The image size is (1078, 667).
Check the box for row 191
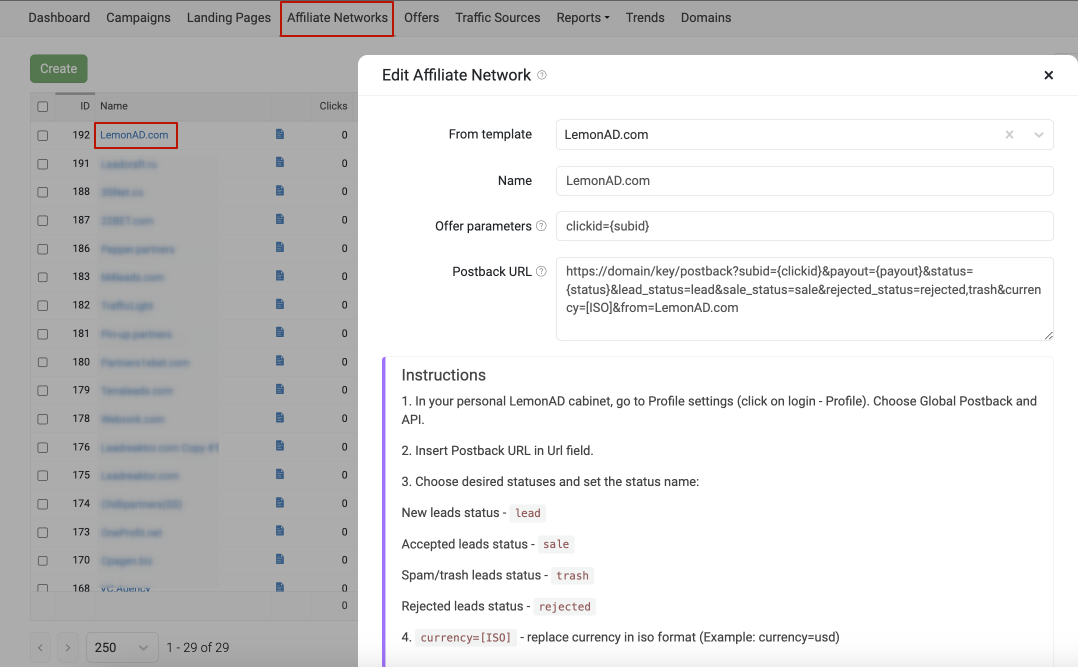(x=43, y=164)
